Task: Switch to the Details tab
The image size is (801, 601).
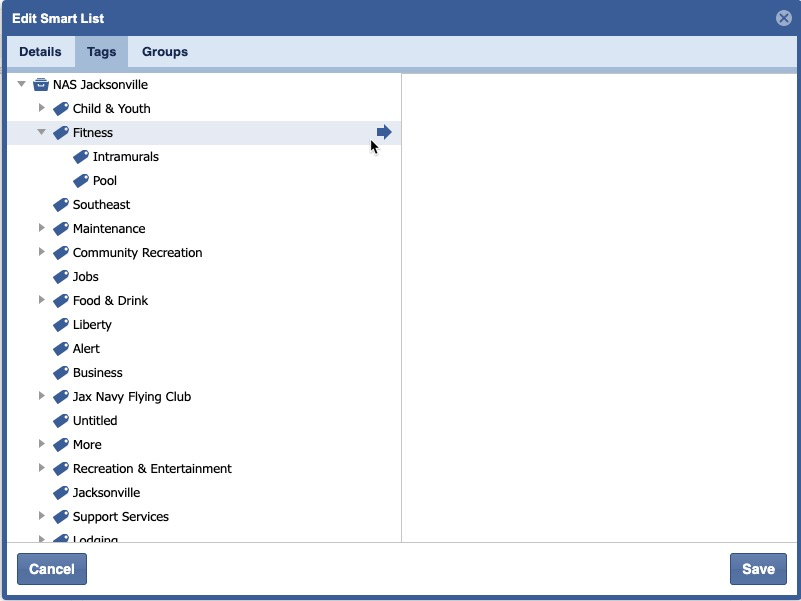Action: [40, 52]
